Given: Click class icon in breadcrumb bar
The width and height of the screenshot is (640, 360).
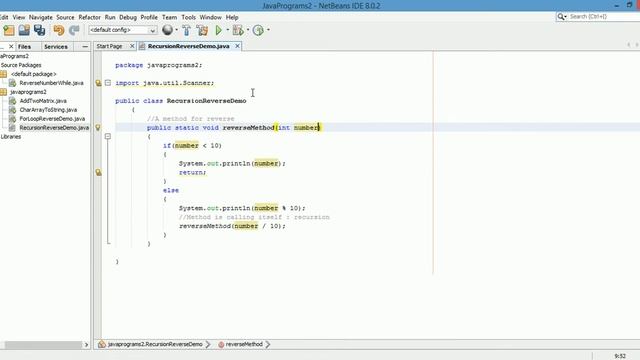Looking at the screenshot, I should pos(102,344).
